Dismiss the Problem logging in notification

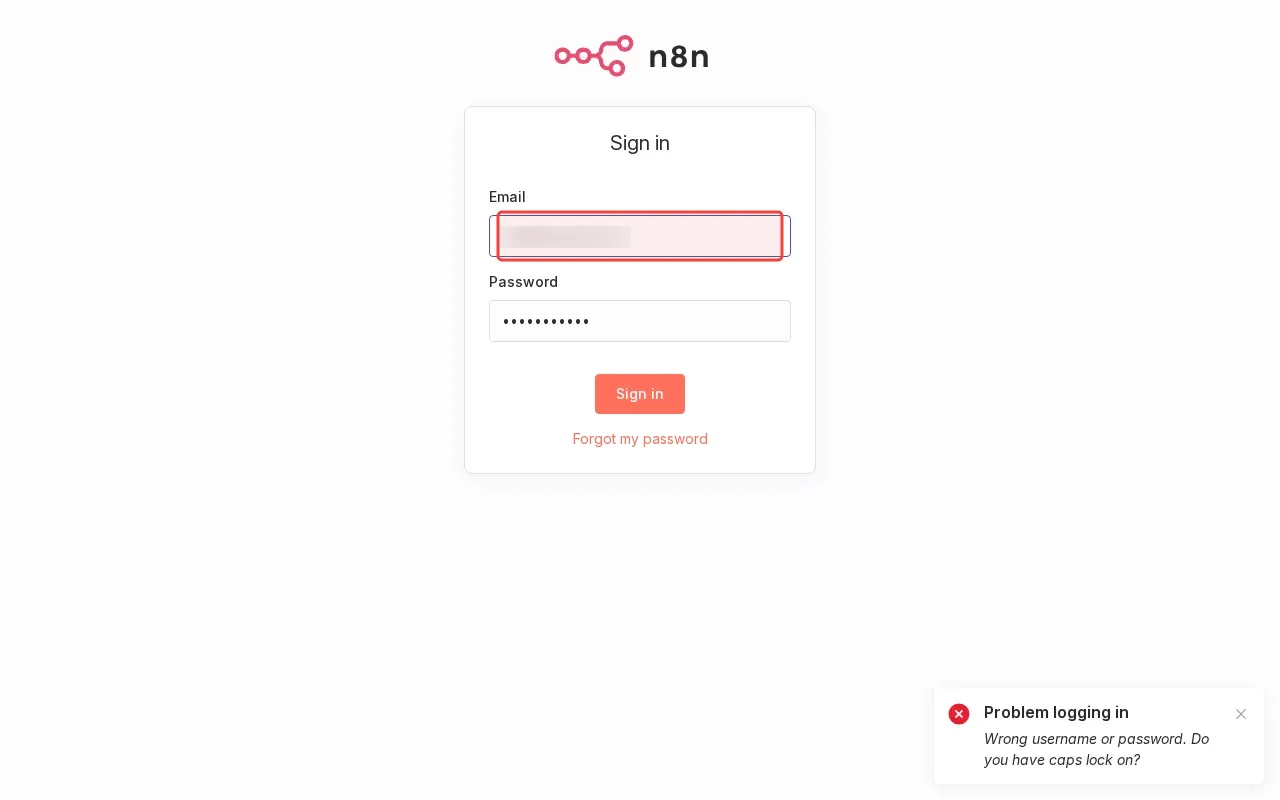tap(1241, 714)
